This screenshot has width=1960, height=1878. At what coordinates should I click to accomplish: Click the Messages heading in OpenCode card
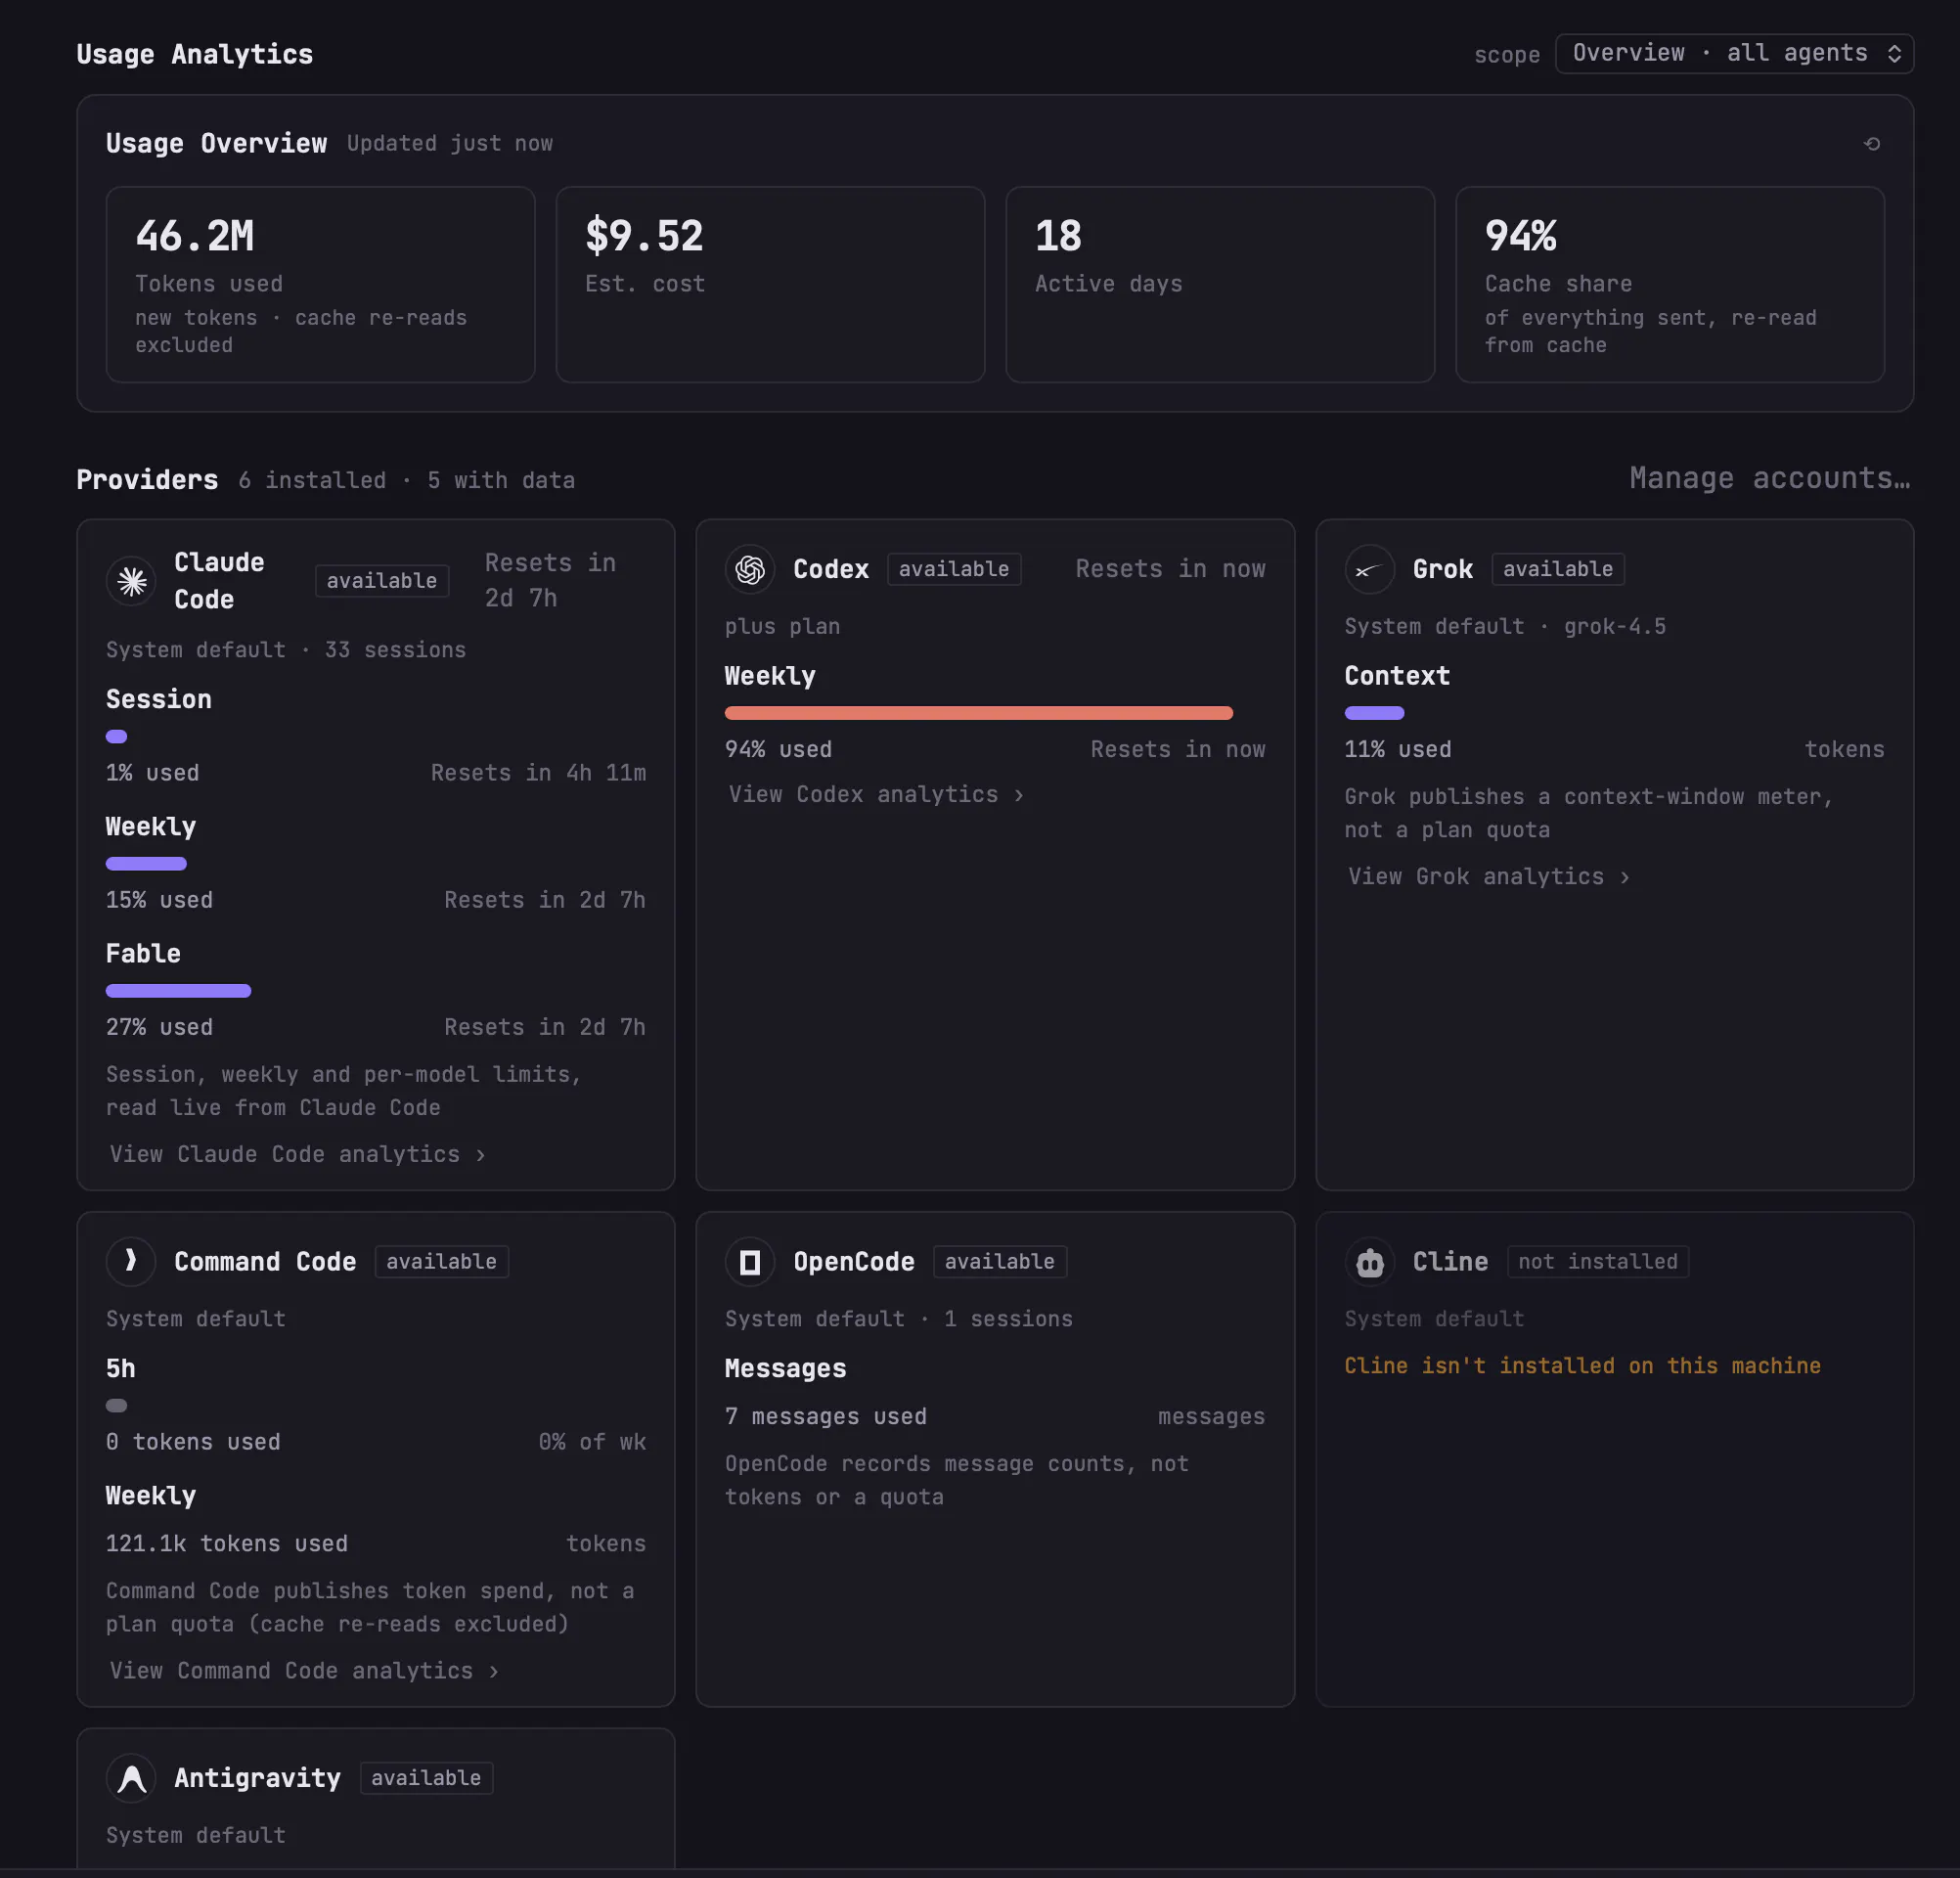(785, 1368)
